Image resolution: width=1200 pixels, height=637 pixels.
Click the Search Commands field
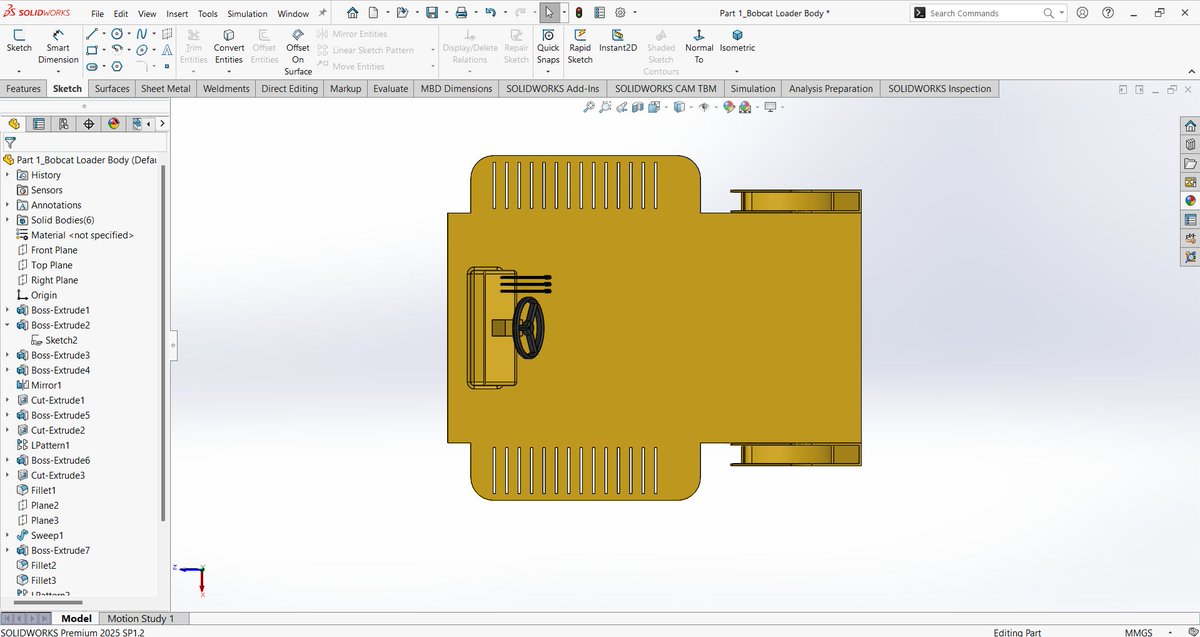[987, 13]
